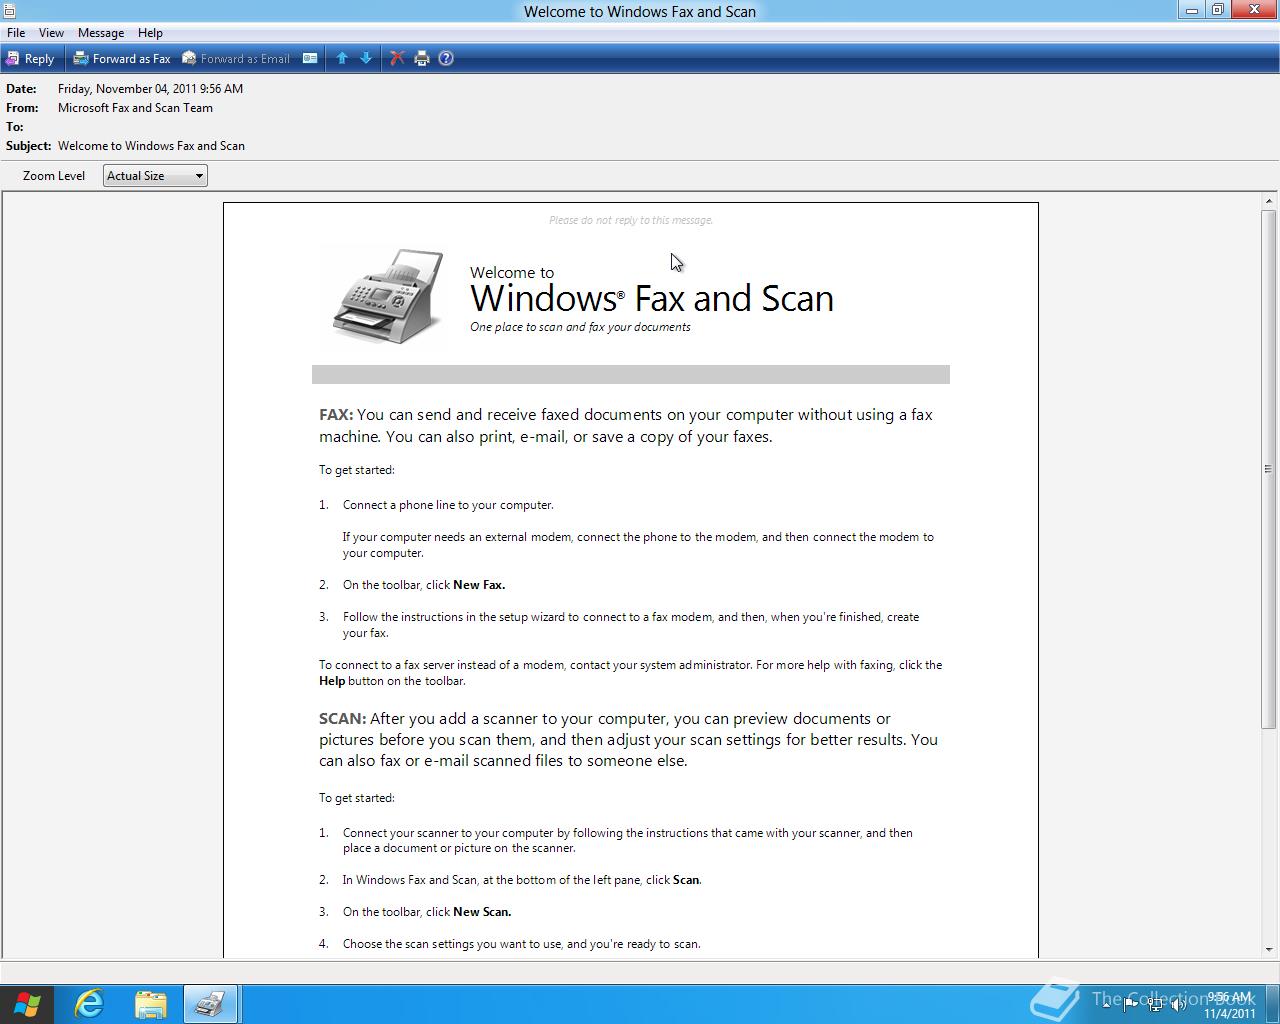This screenshot has height=1024, width=1280.
Task: Click the contact card icon in toolbar
Action: point(310,59)
